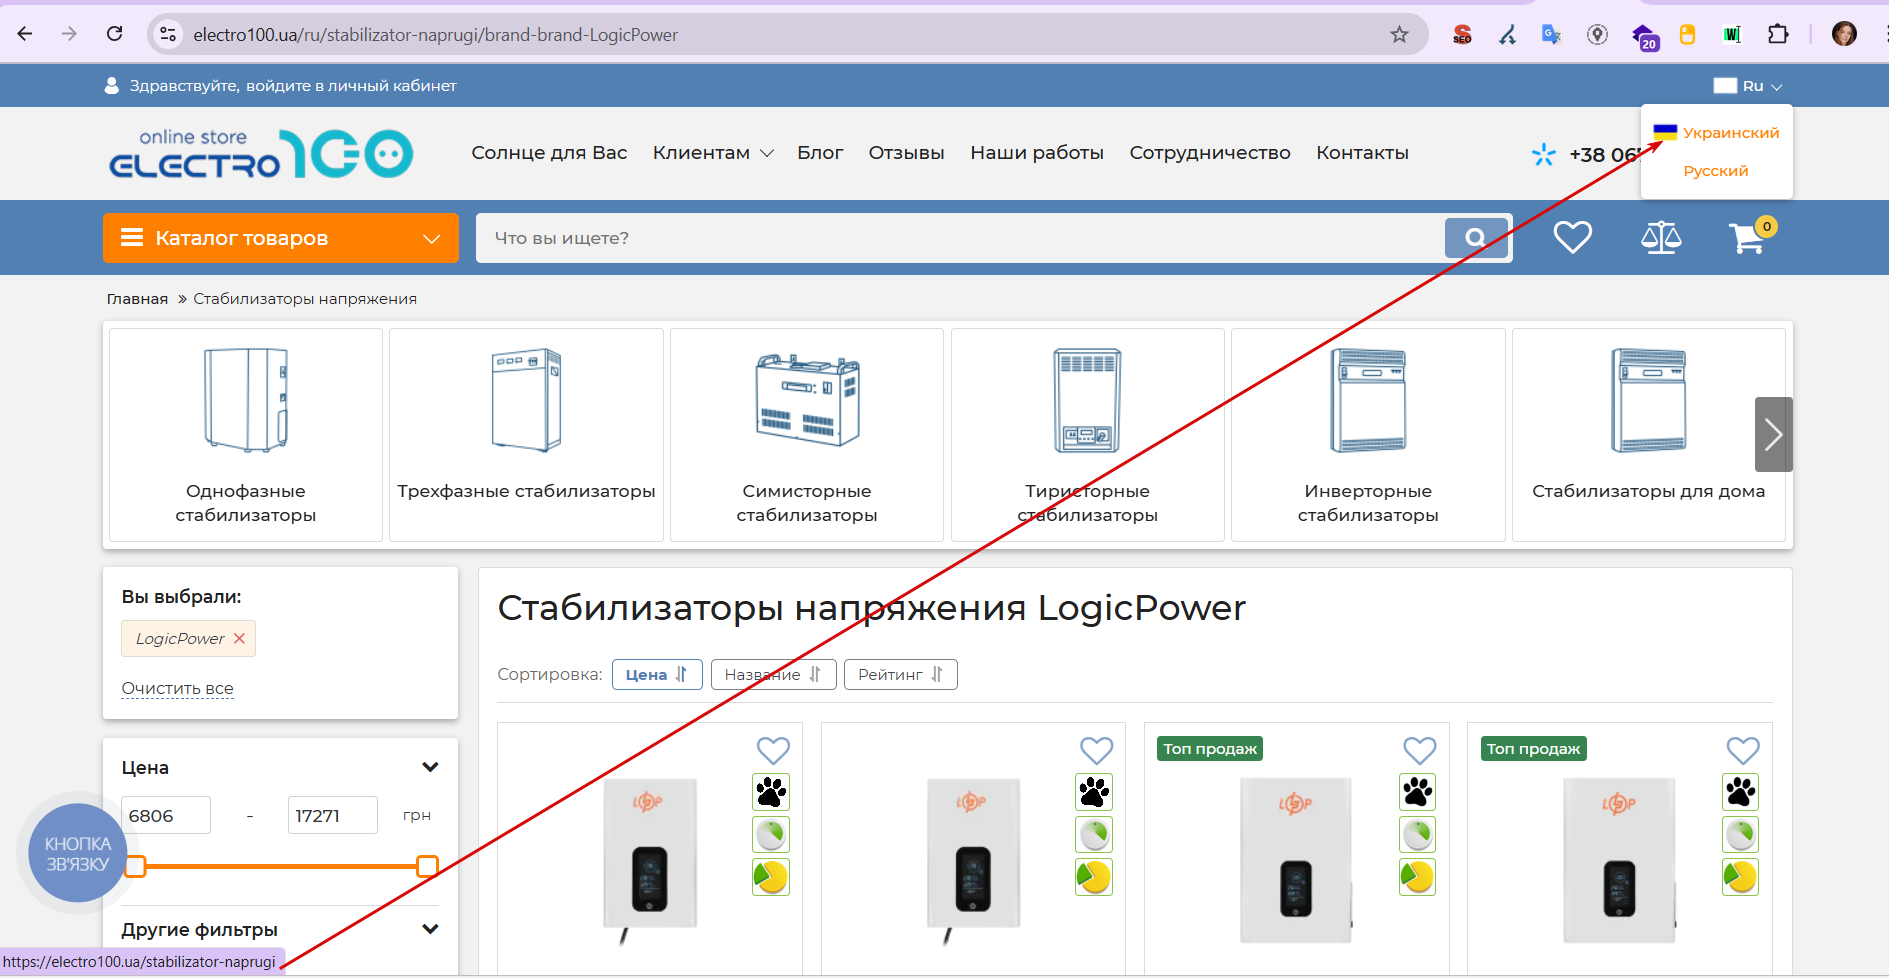
Task: Open the site information icon in address bar
Action: [168, 35]
